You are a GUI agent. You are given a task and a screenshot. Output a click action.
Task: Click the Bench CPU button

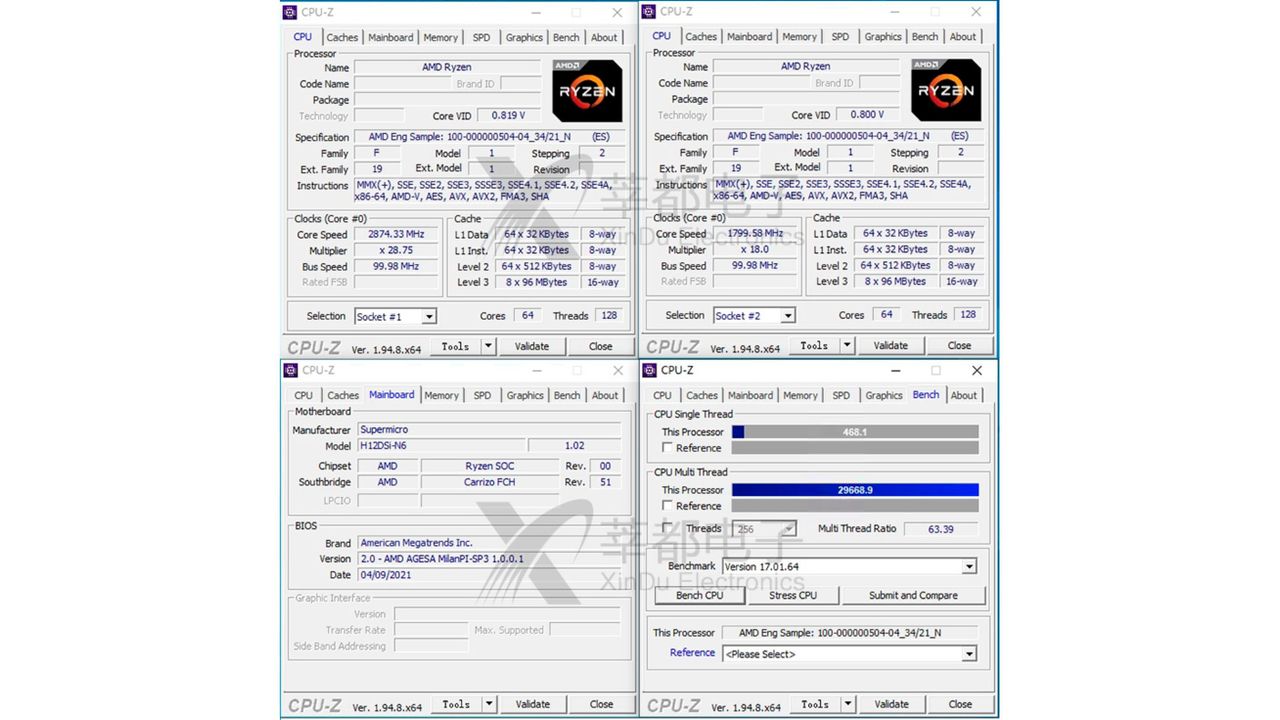(x=700, y=595)
